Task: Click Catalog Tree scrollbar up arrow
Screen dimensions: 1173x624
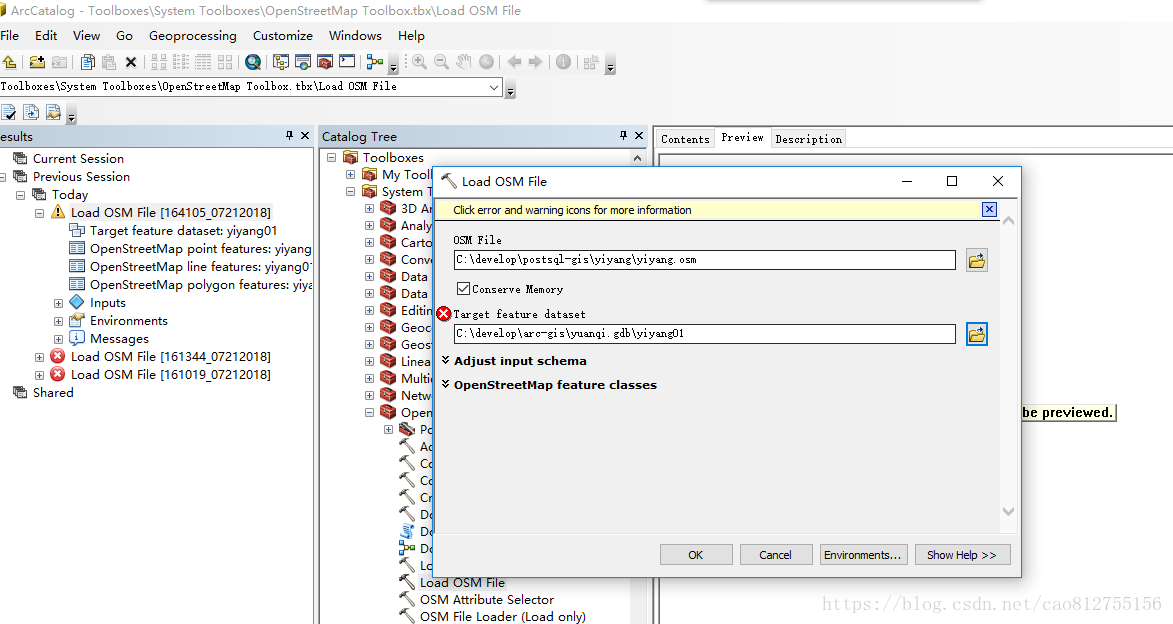Action: click(637, 158)
